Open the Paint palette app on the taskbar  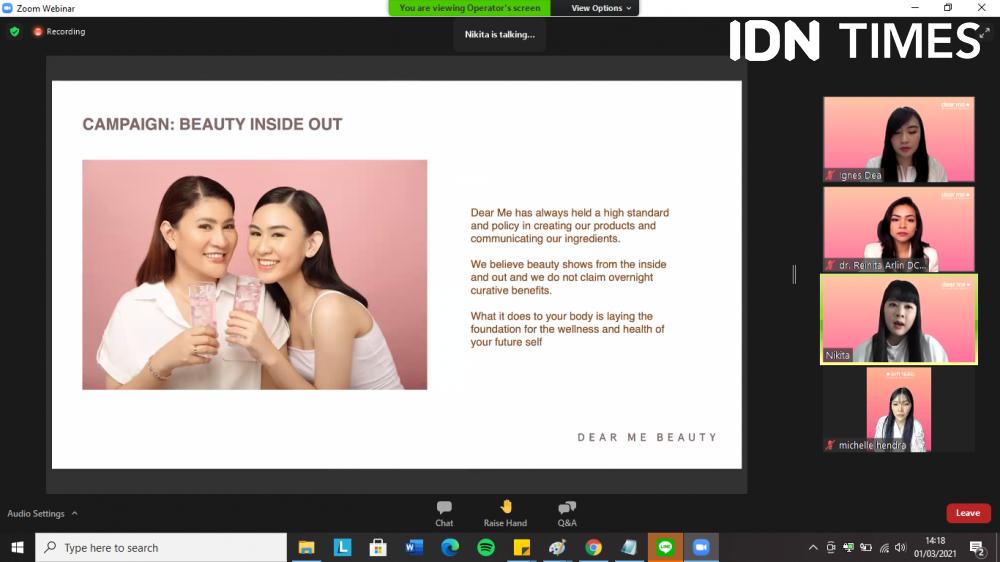(557, 547)
